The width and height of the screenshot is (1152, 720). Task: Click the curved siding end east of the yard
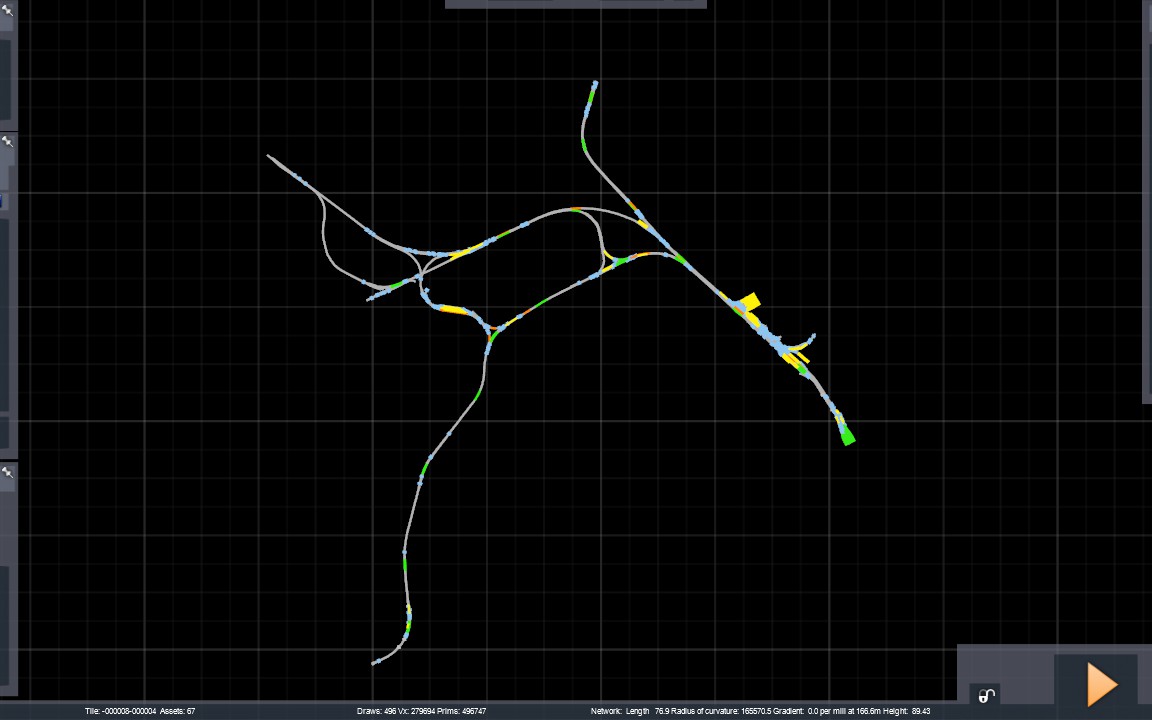click(813, 337)
